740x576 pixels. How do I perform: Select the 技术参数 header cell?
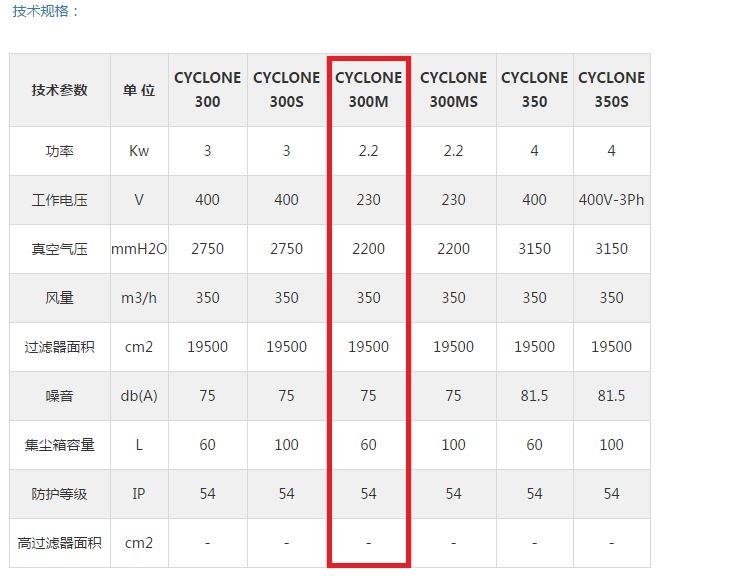point(59,90)
